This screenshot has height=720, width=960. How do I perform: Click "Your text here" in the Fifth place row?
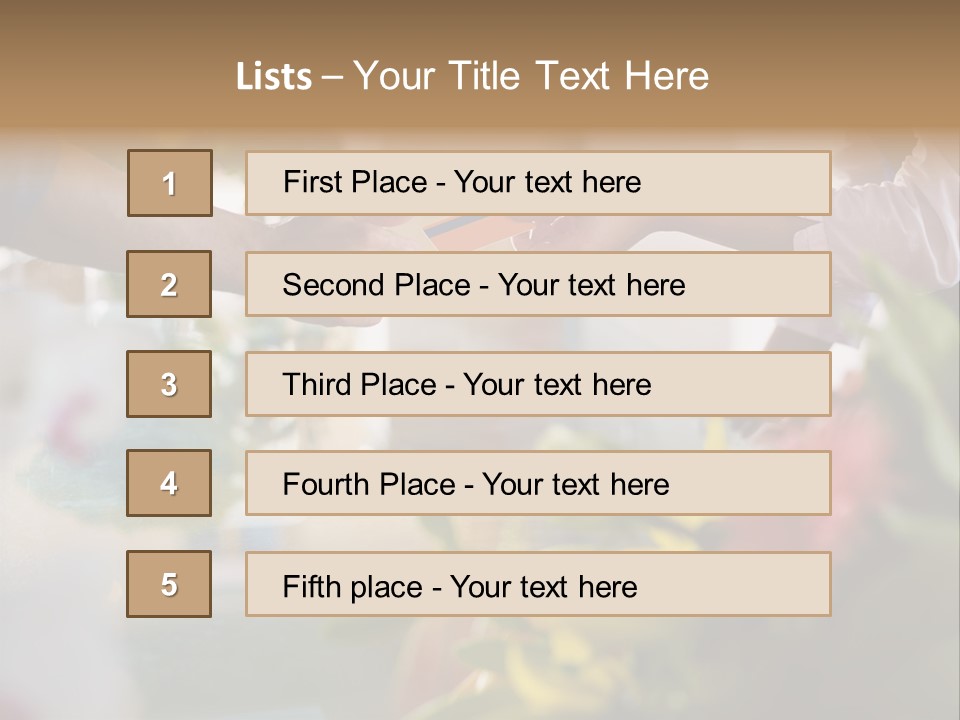[543, 586]
